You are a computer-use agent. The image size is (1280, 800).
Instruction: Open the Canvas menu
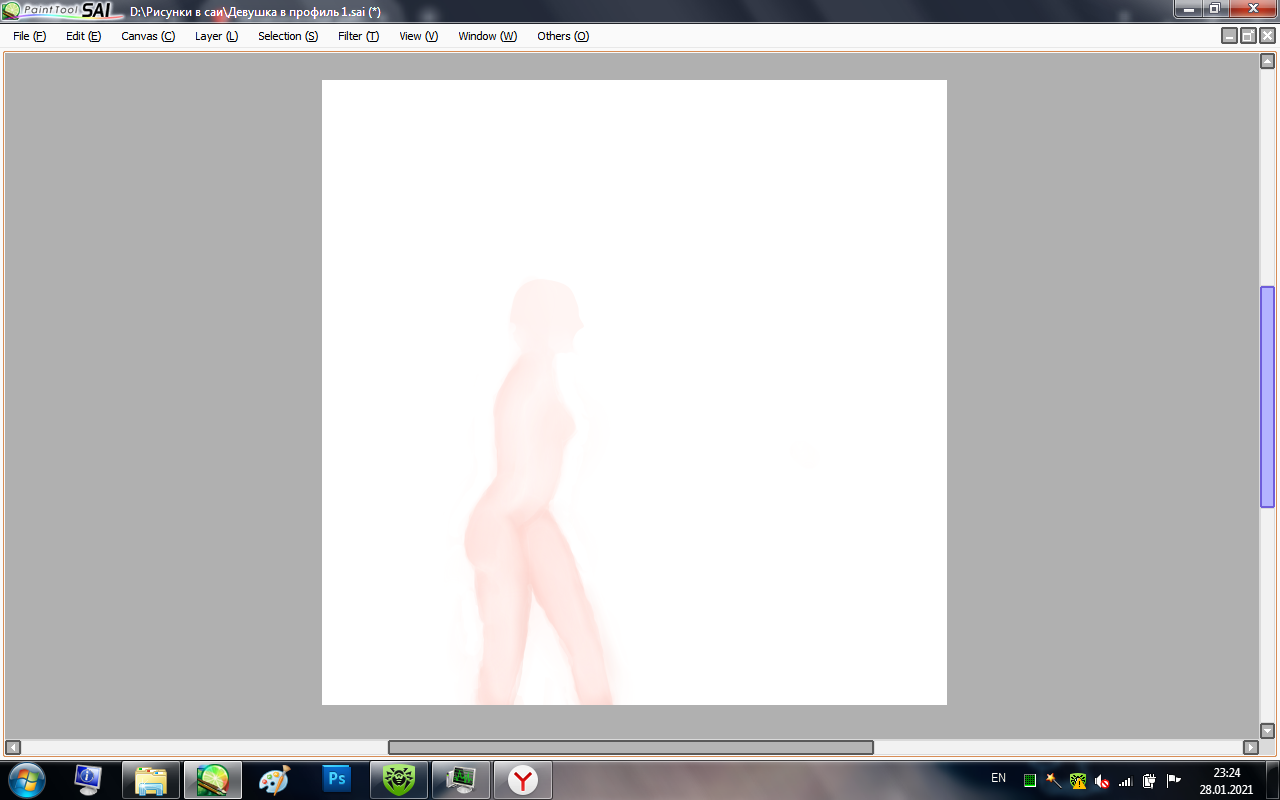click(x=147, y=36)
